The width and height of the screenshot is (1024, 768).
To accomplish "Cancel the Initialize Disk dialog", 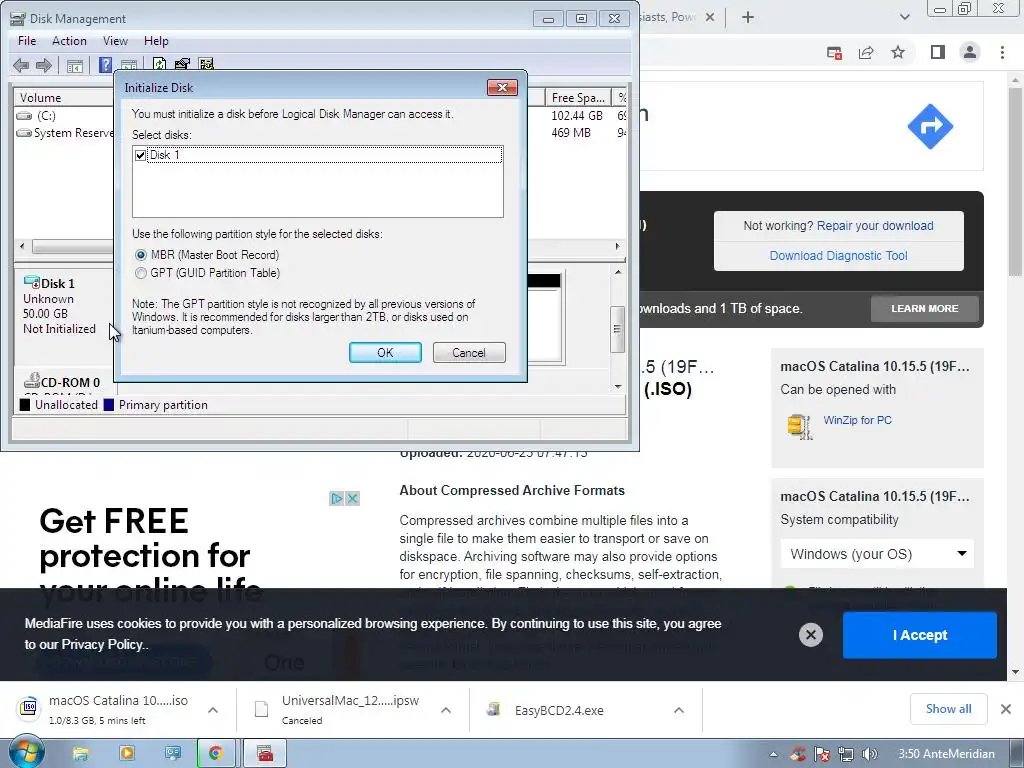I will (x=469, y=353).
